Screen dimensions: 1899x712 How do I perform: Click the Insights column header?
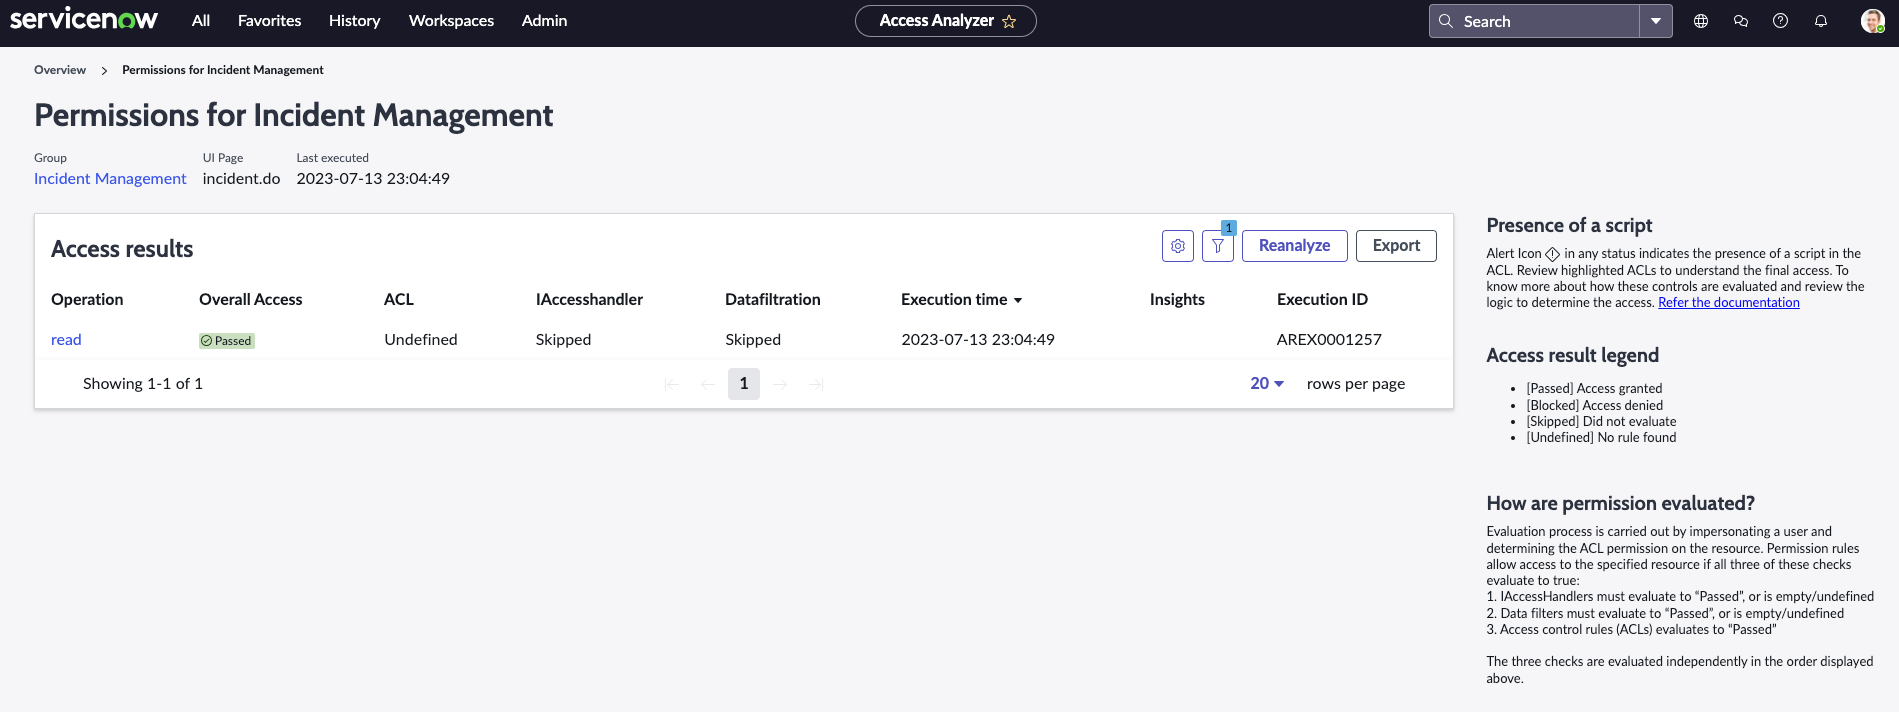click(x=1177, y=299)
